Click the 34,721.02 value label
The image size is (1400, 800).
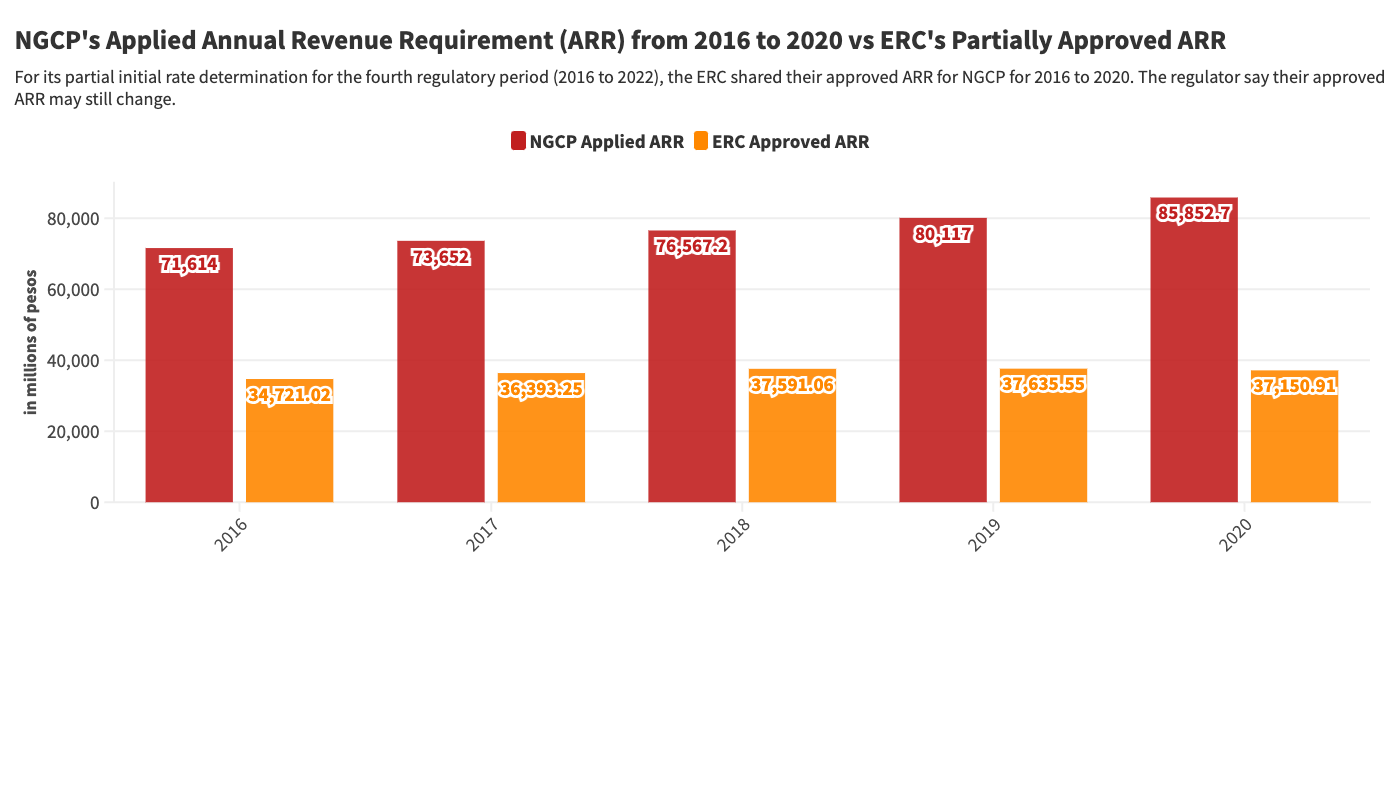pyautogui.click(x=290, y=395)
